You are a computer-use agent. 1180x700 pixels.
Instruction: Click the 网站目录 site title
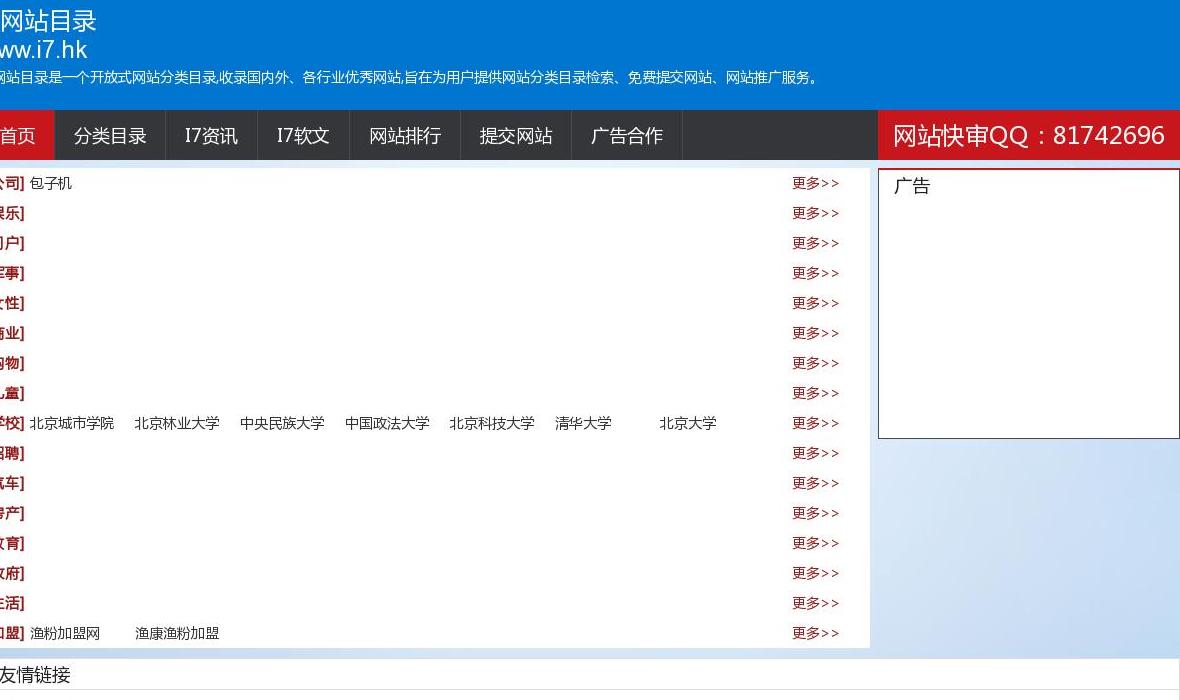(x=47, y=21)
